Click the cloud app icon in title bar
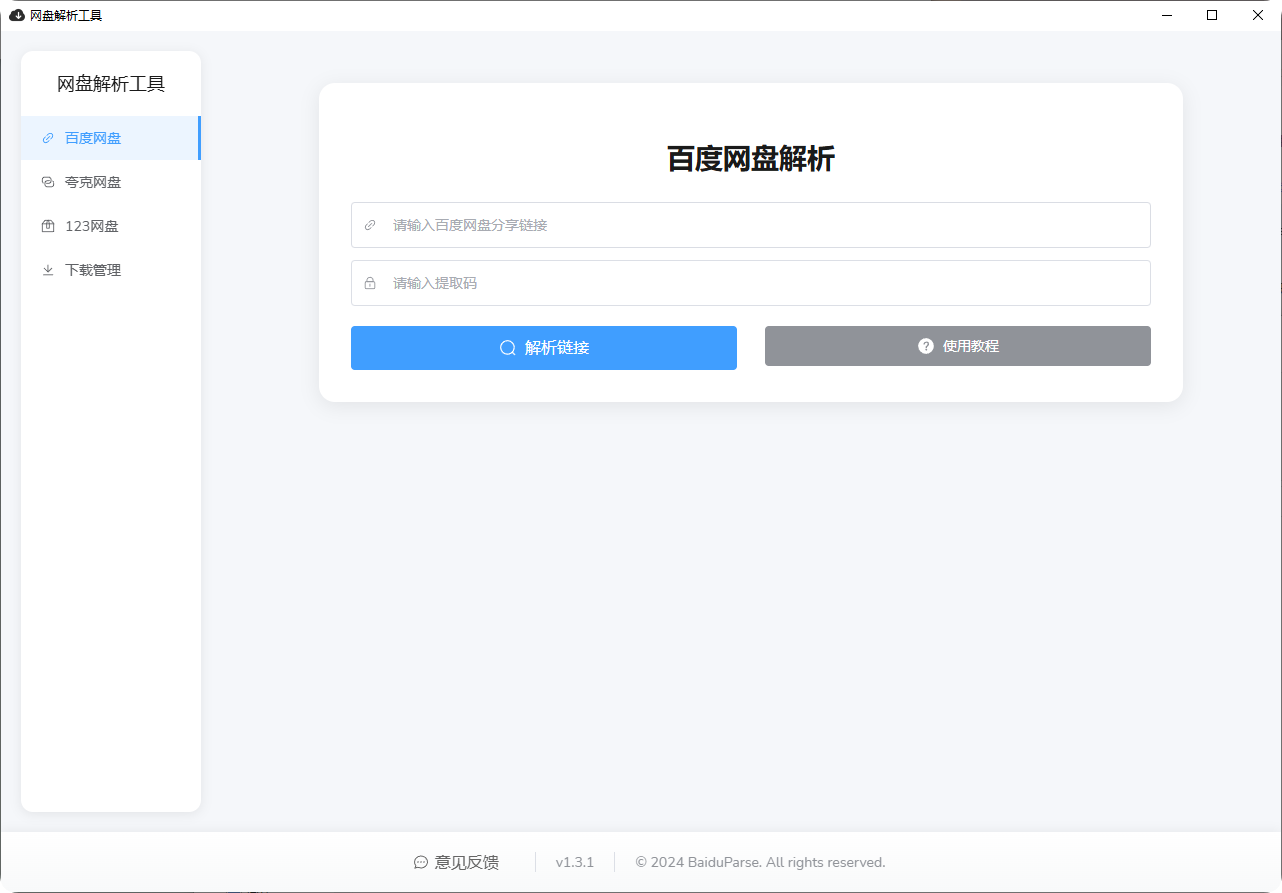Screen dimensions: 1282x893 coord(16,15)
